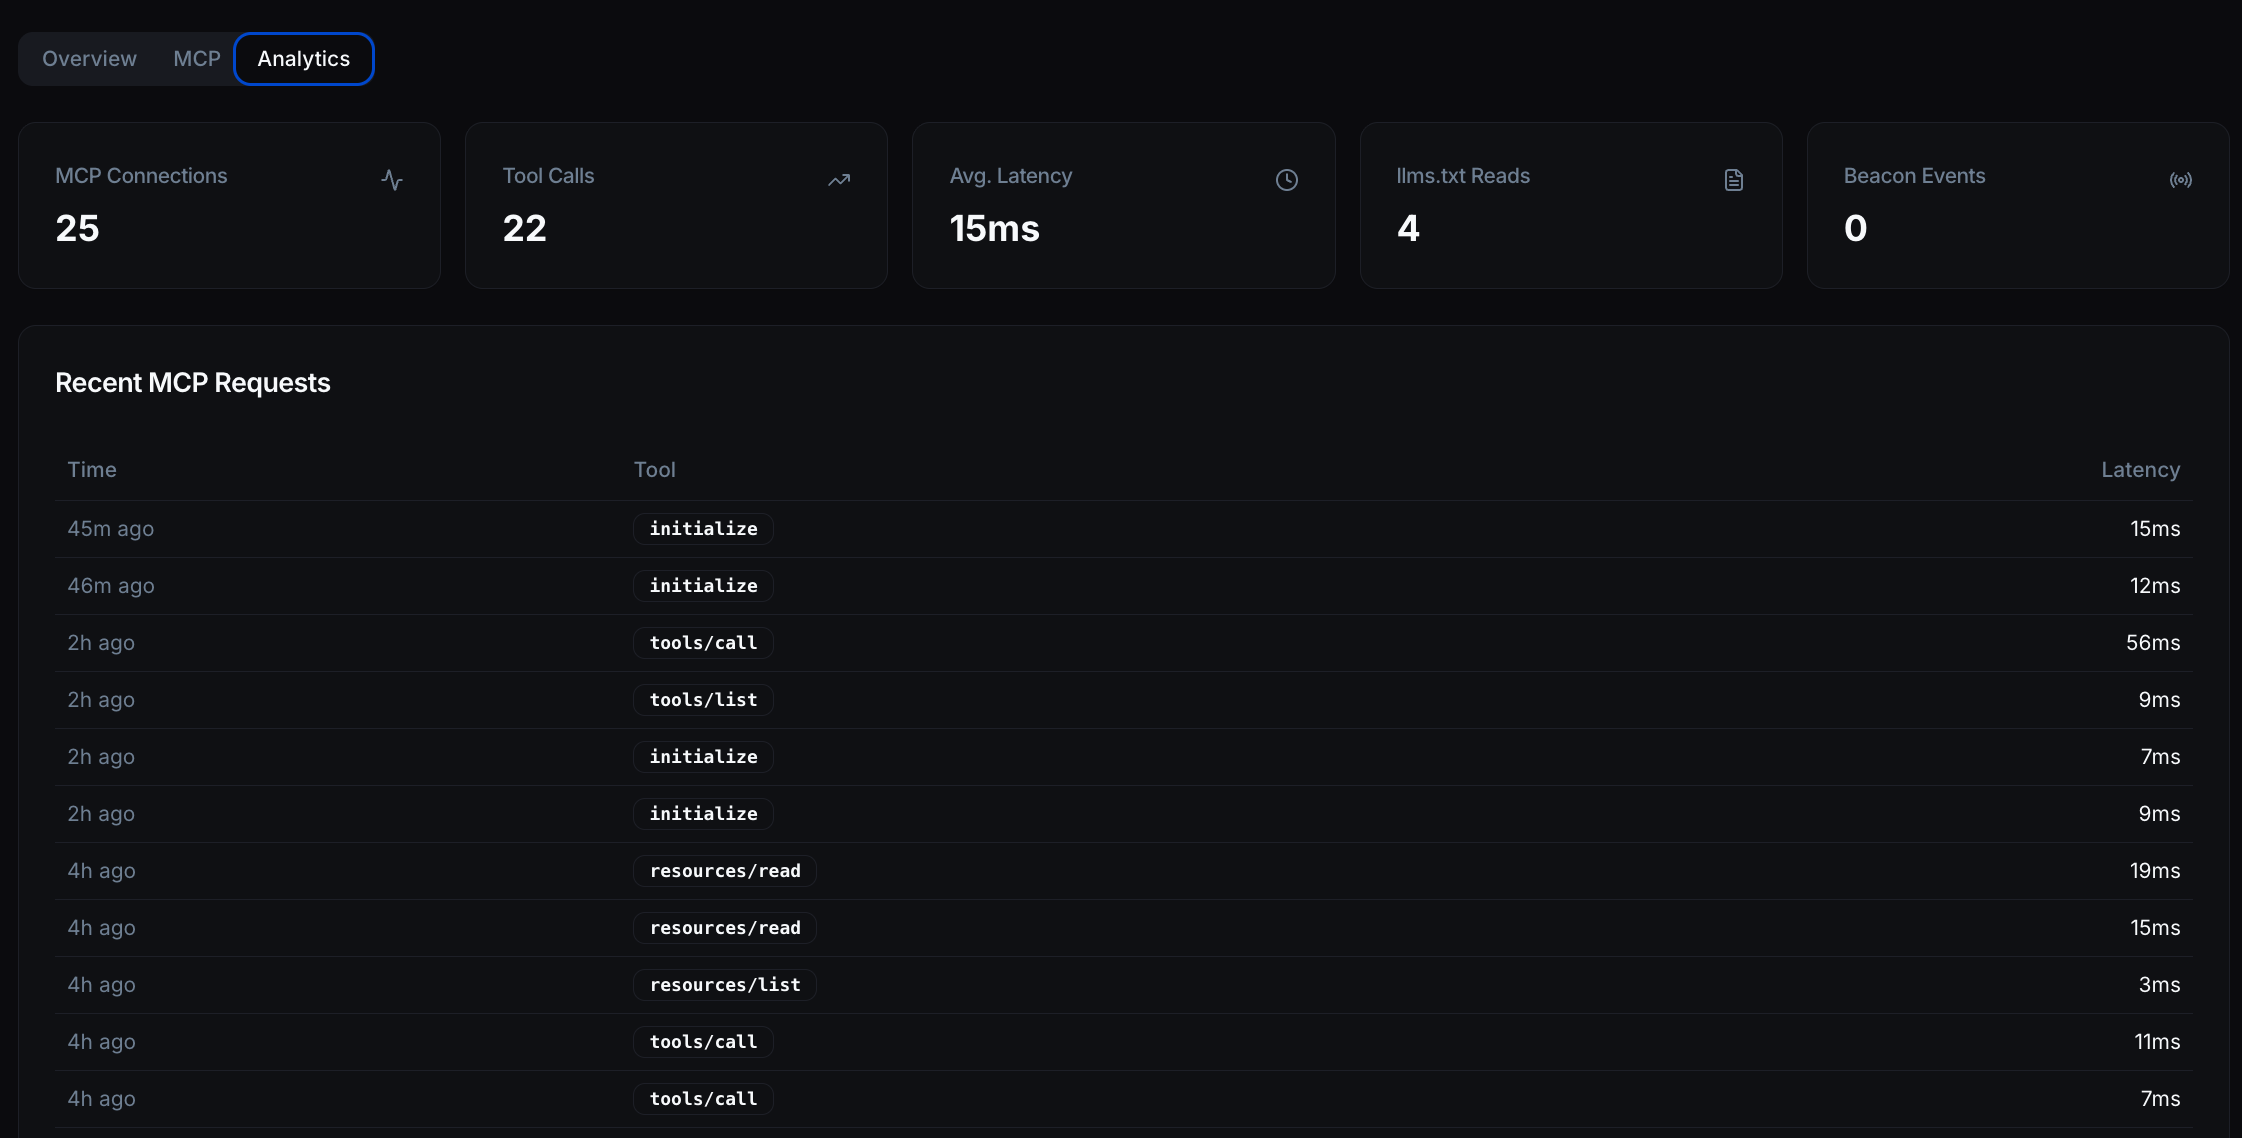Viewport: 2242px width, 1138px height.
Task: Click the document icon on llms.txt Reads card
Action: click(1733, 180)
